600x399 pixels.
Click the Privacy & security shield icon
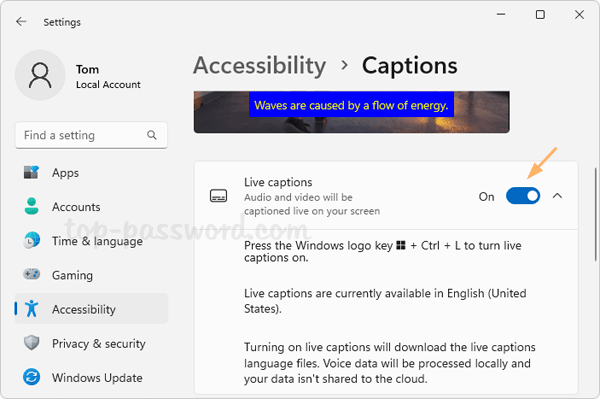tap(31, 343)
